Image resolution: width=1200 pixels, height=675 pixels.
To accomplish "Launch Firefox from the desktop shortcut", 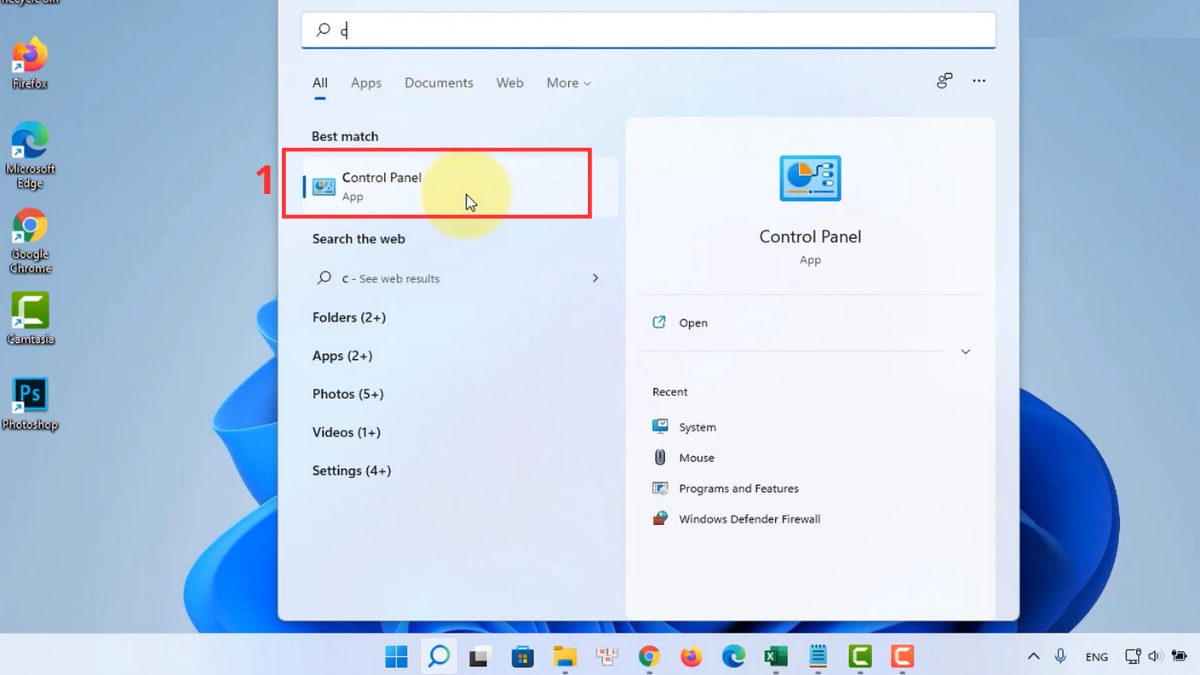I will (x=30, y=56).
